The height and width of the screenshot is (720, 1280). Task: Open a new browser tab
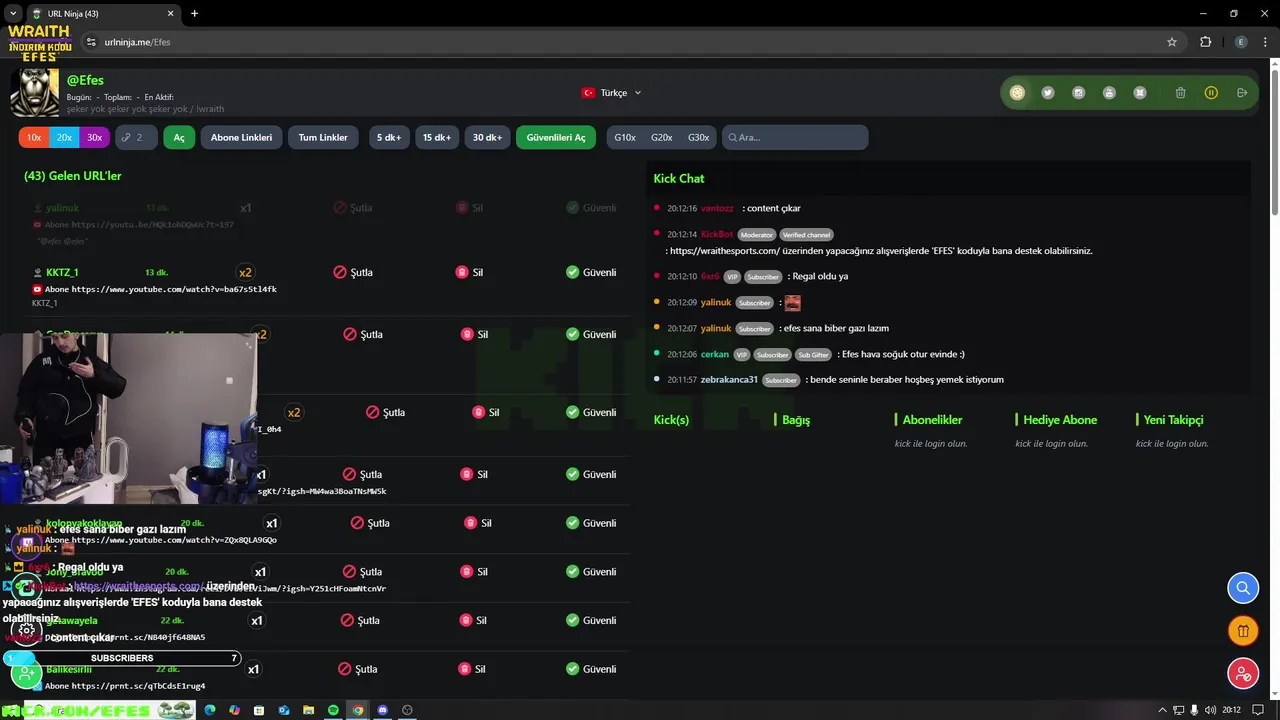coord(194,14)
